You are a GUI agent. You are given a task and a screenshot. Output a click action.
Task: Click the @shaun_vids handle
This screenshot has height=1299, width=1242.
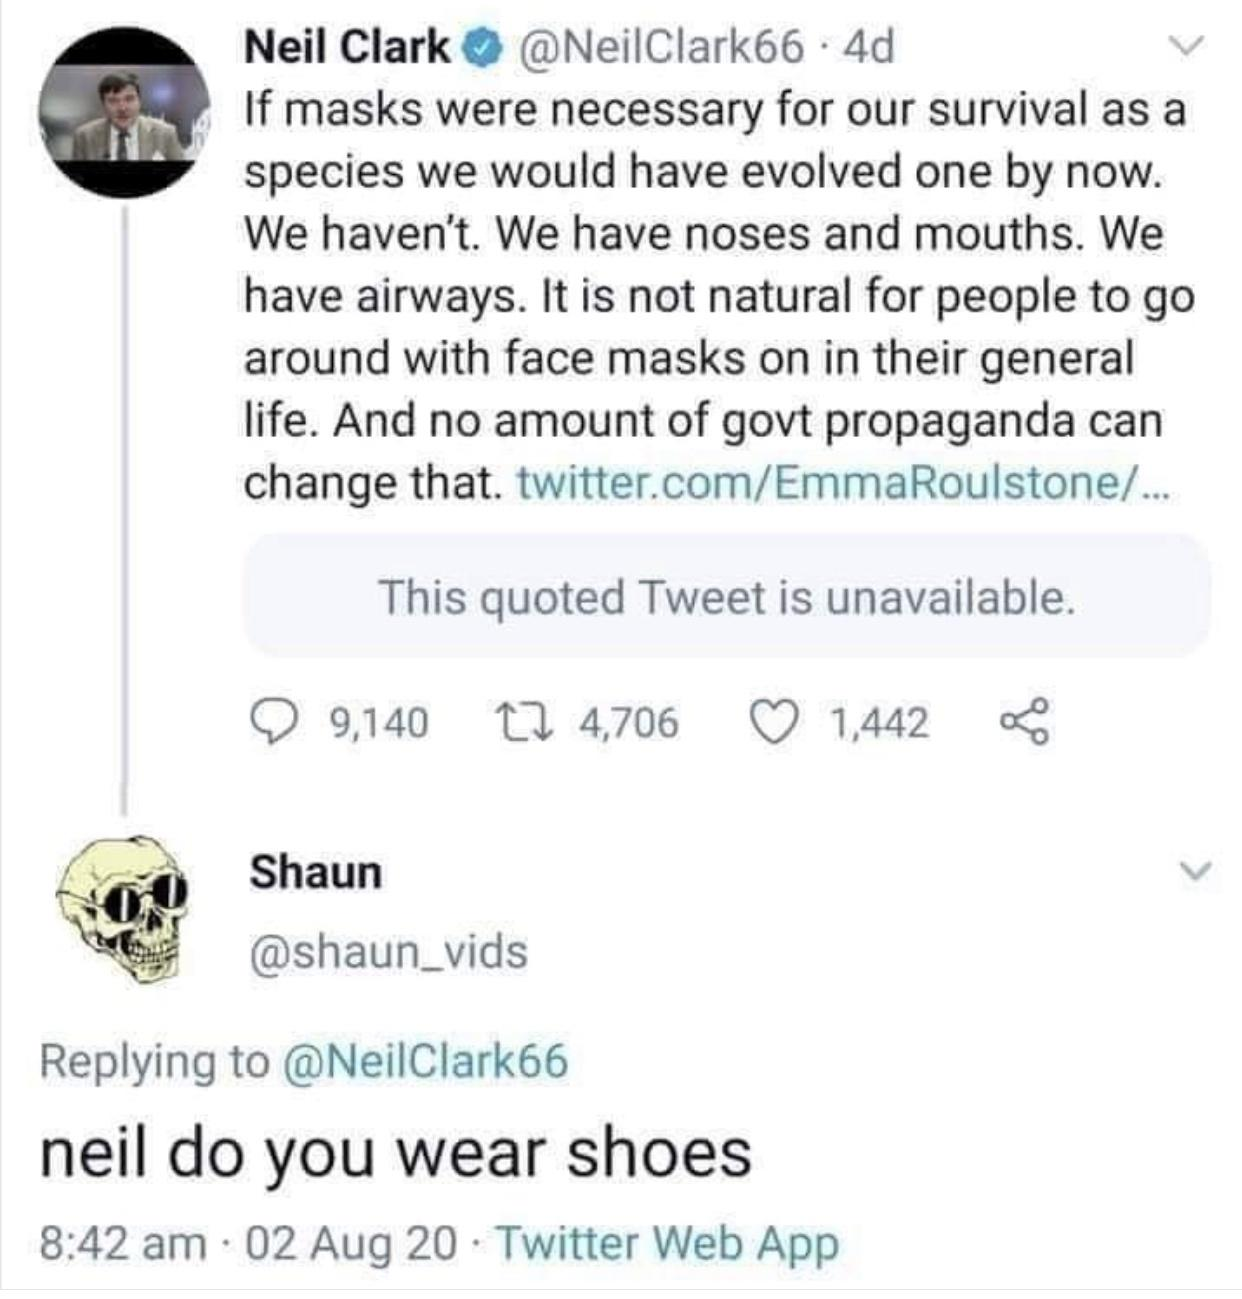(388, 951)
